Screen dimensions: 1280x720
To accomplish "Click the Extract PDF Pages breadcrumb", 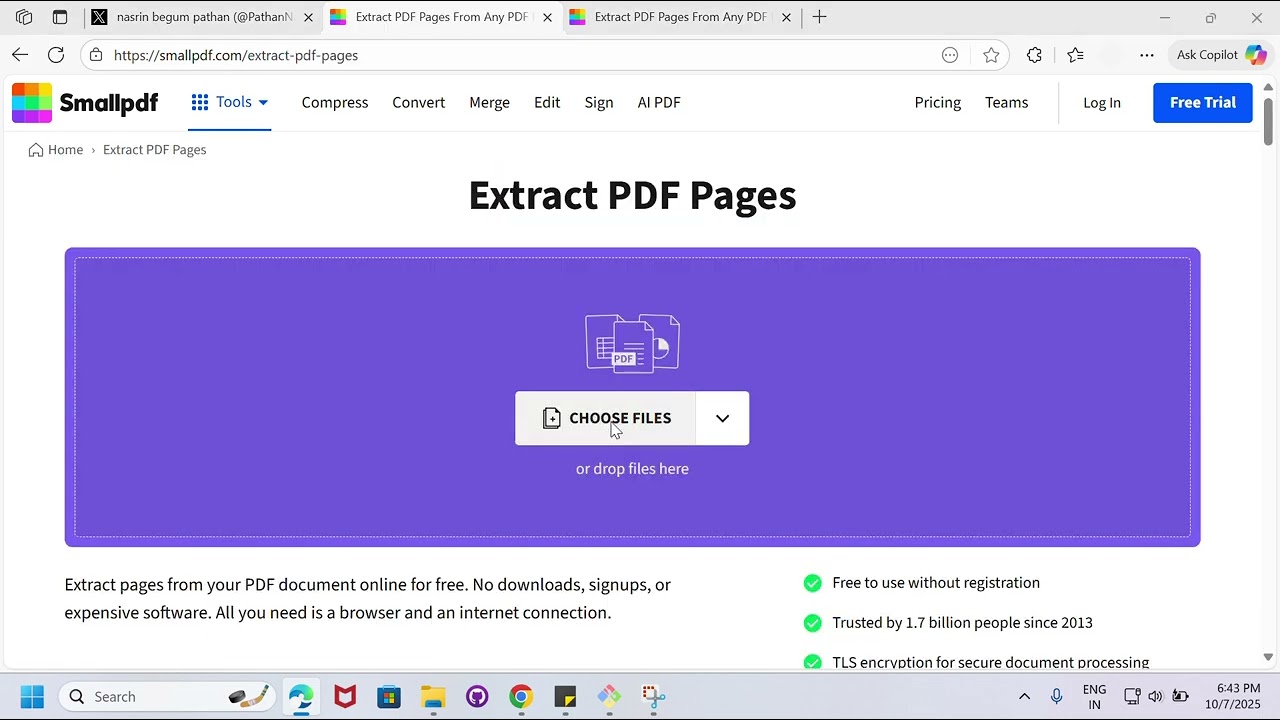I will pyautogui.click(x=154, y=150).
